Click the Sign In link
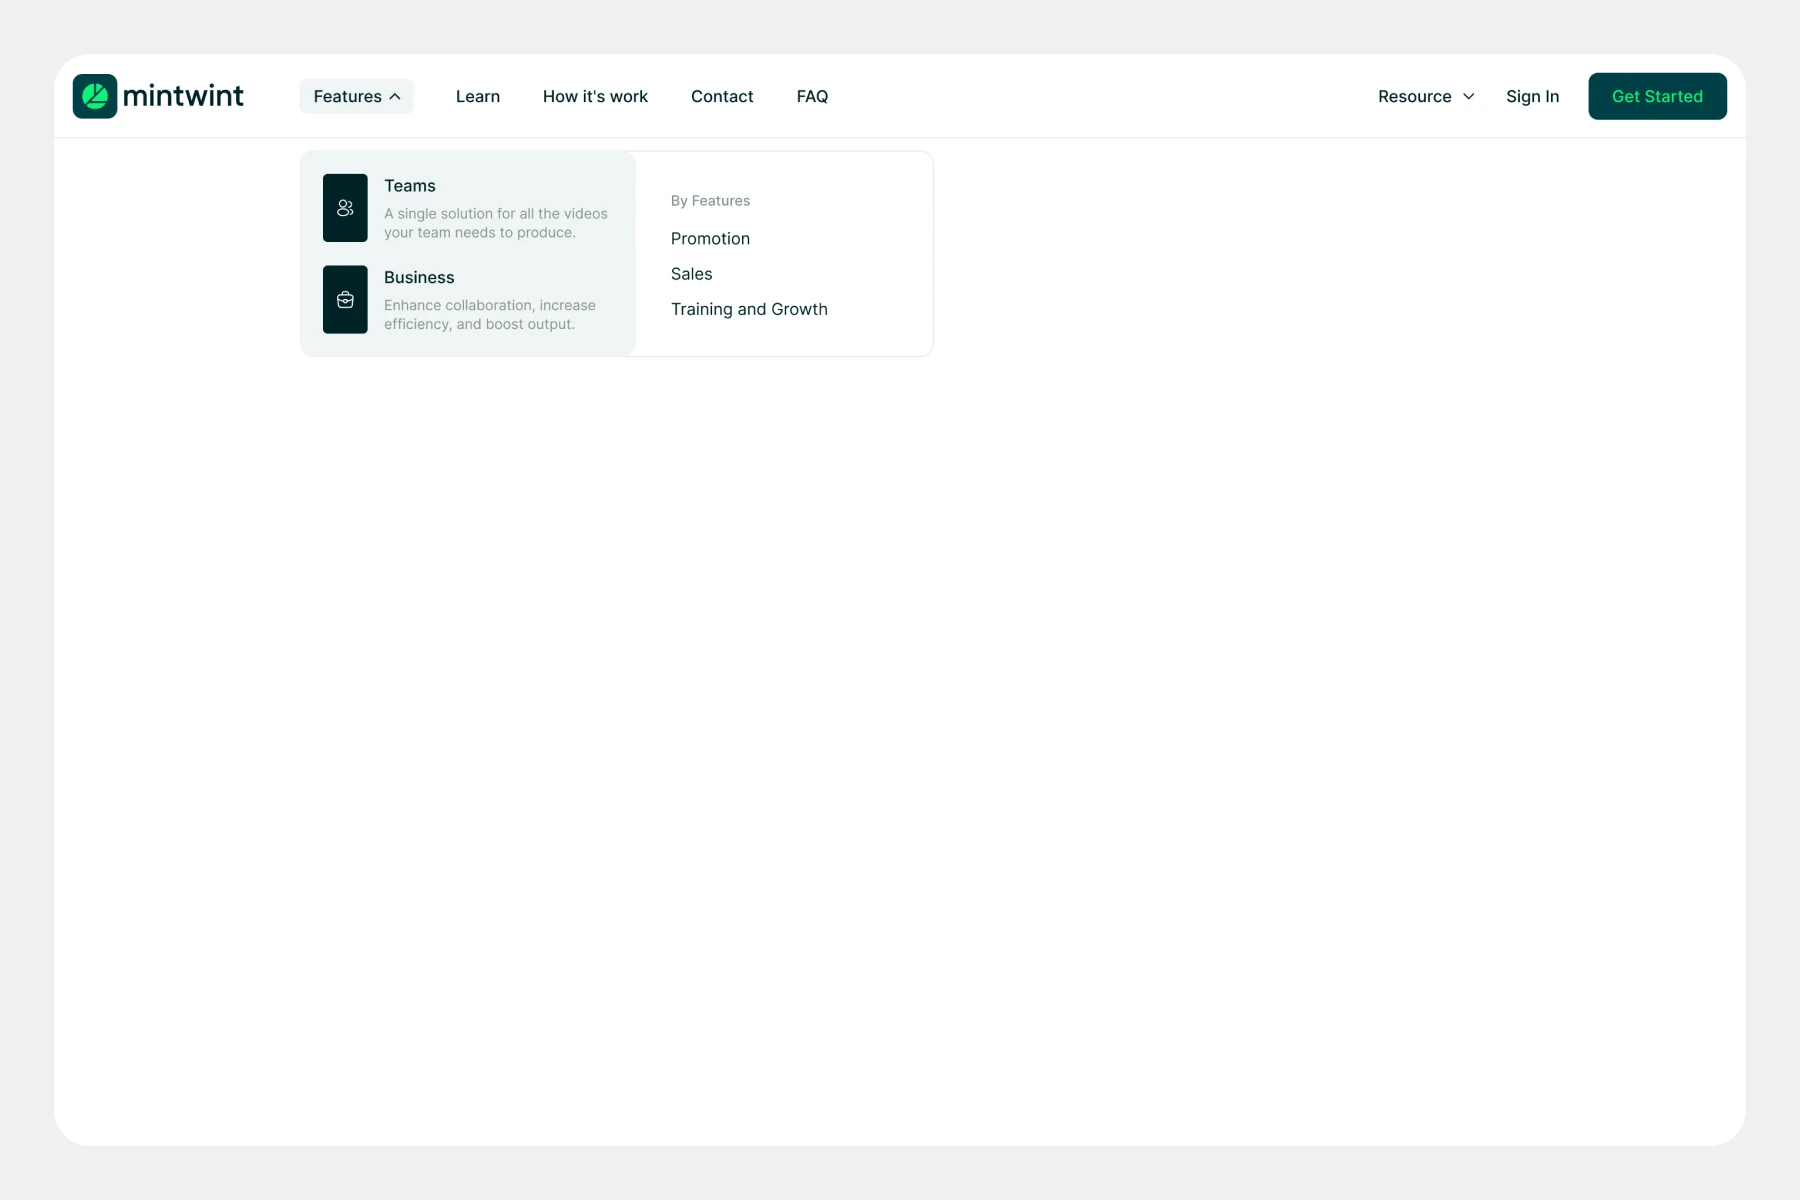1800x1200 pixels. [x=1532, y=97]
